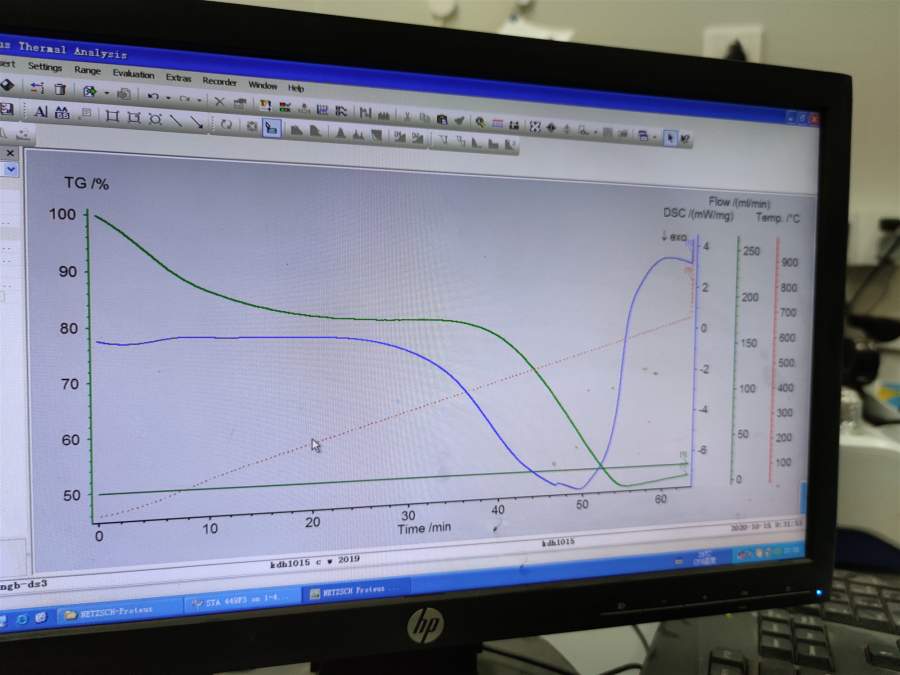Click the mountain peak evaluation icon
This screenshot has height=675, width=900.
[x=340, y=134]
